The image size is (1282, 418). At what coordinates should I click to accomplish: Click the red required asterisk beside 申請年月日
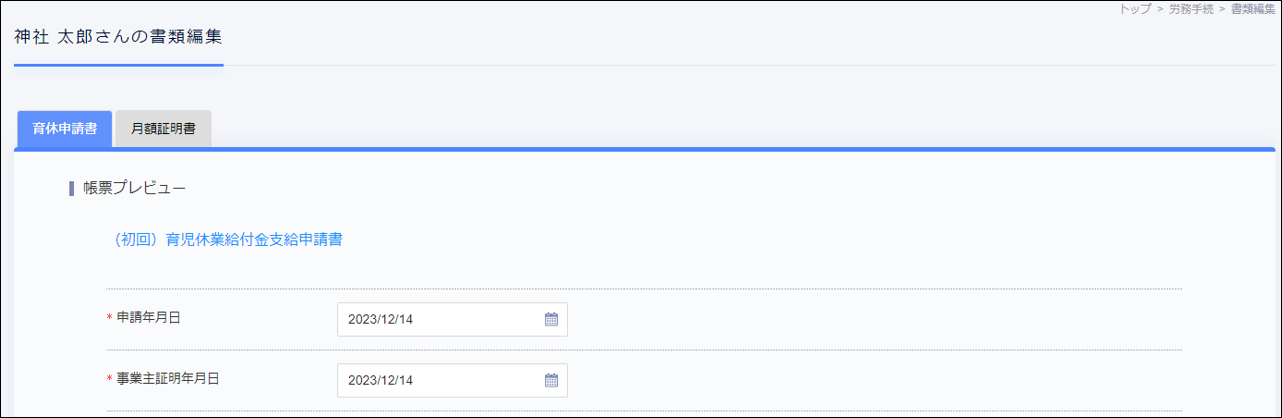click(109, 318)
